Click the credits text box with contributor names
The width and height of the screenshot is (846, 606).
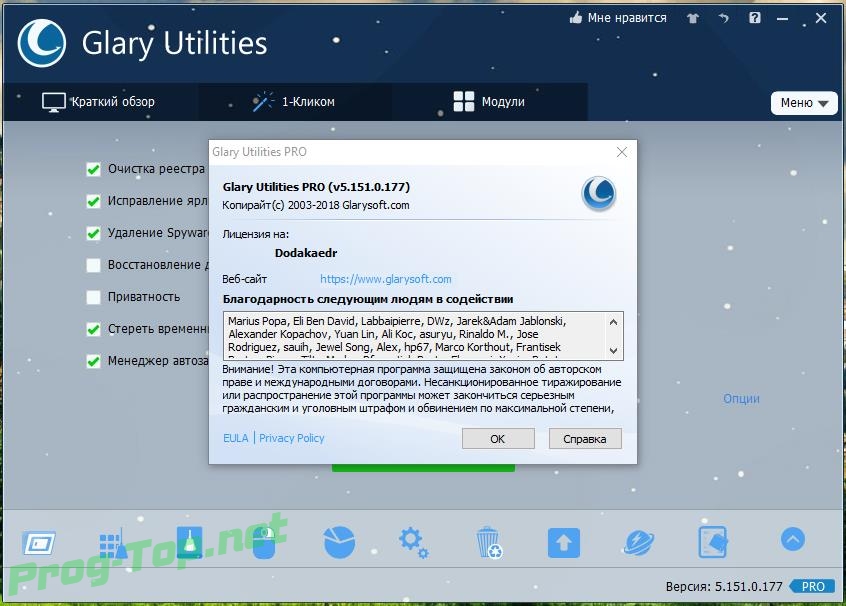(x=423, y=336)
